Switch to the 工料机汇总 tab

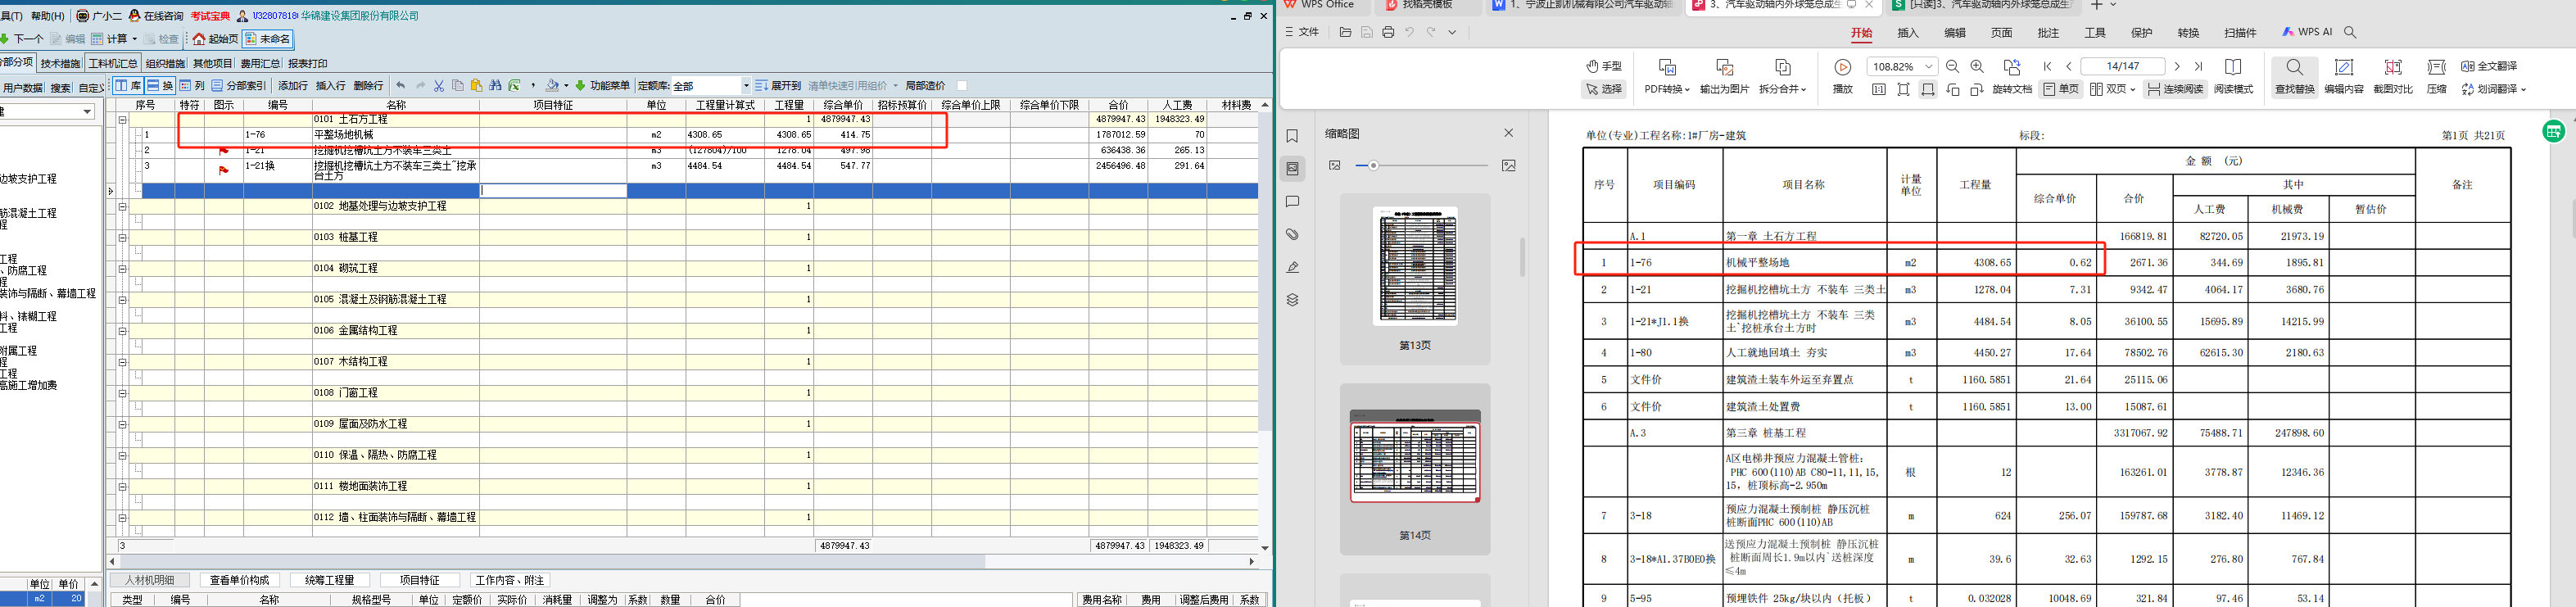pos(113,63)
